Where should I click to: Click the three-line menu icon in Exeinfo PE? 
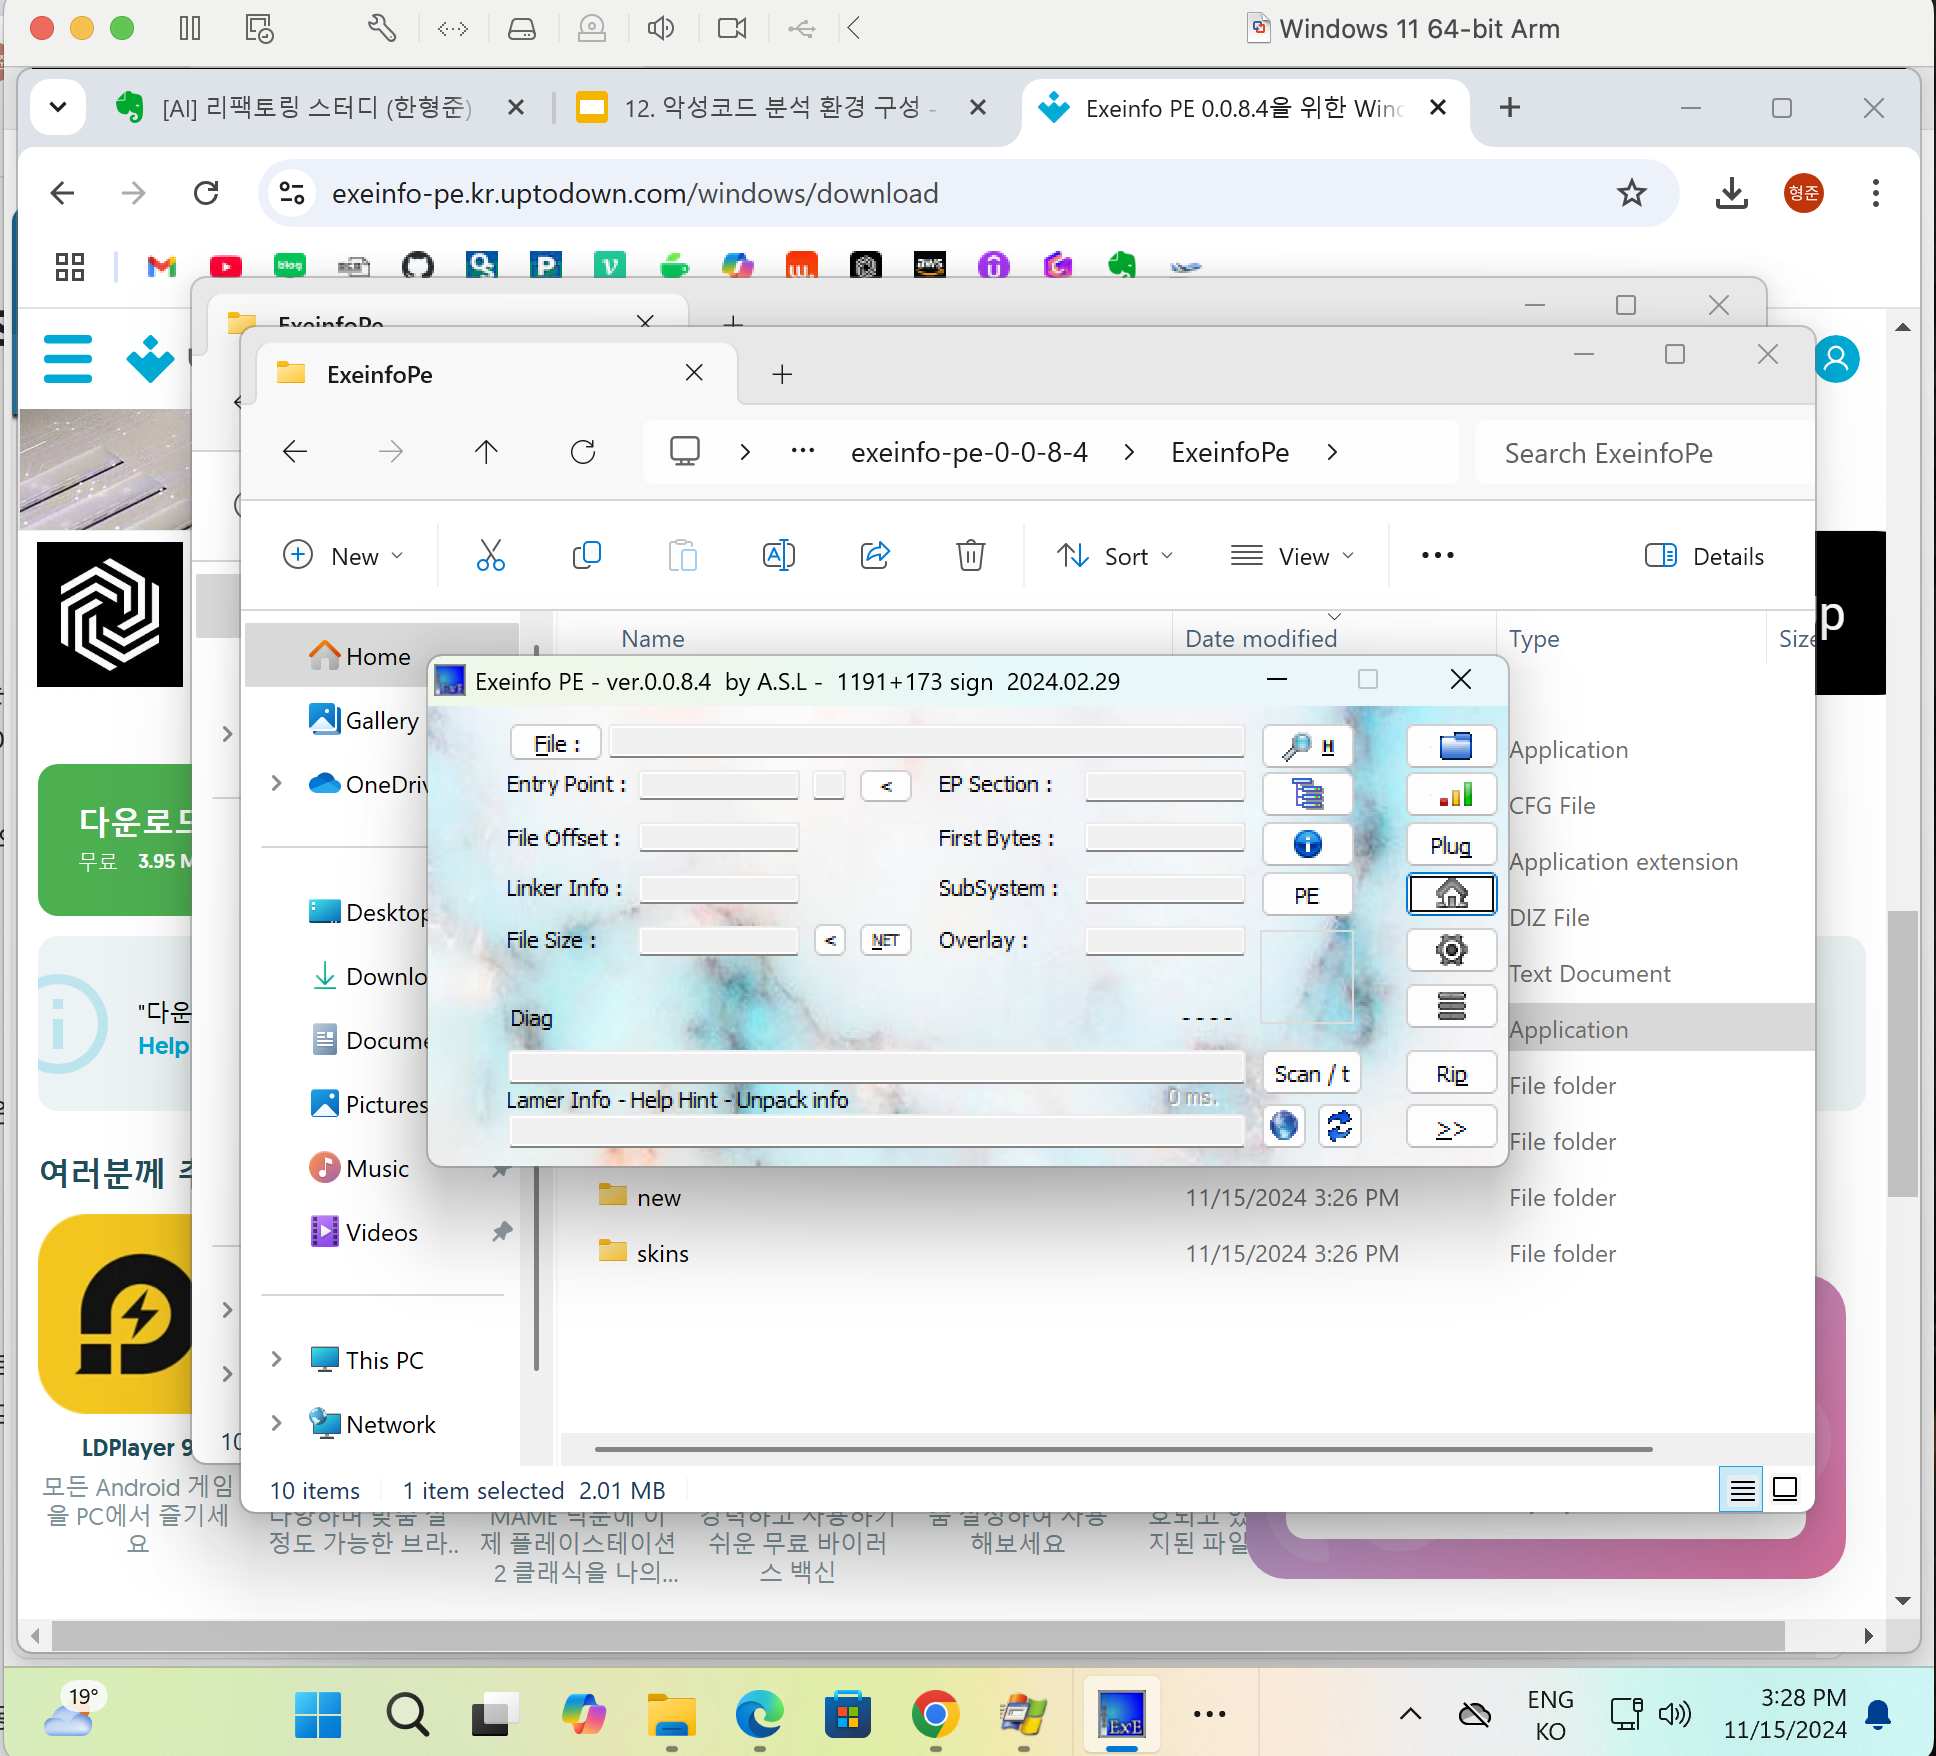[x=1452, y=1005]
